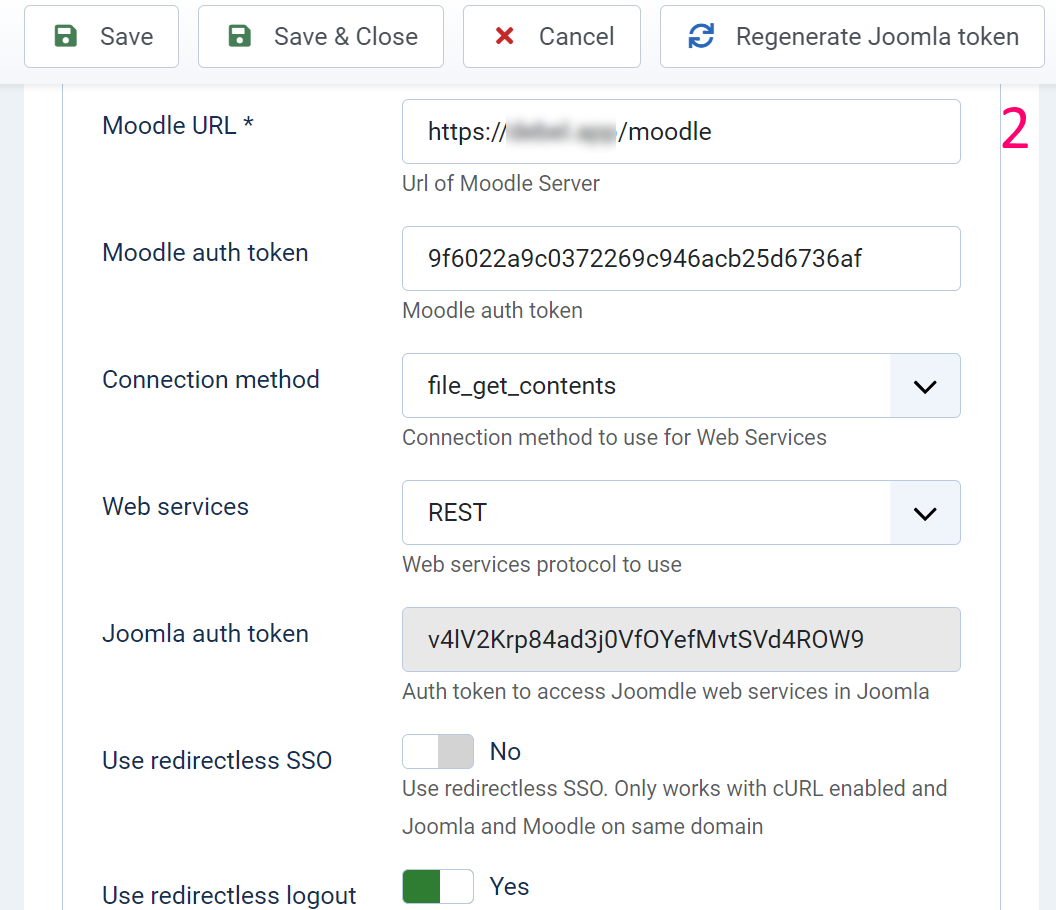
Task: Click 'Auth token to access Joomdle web services' text
Action: pyautogui.click(x=665, y=692)
